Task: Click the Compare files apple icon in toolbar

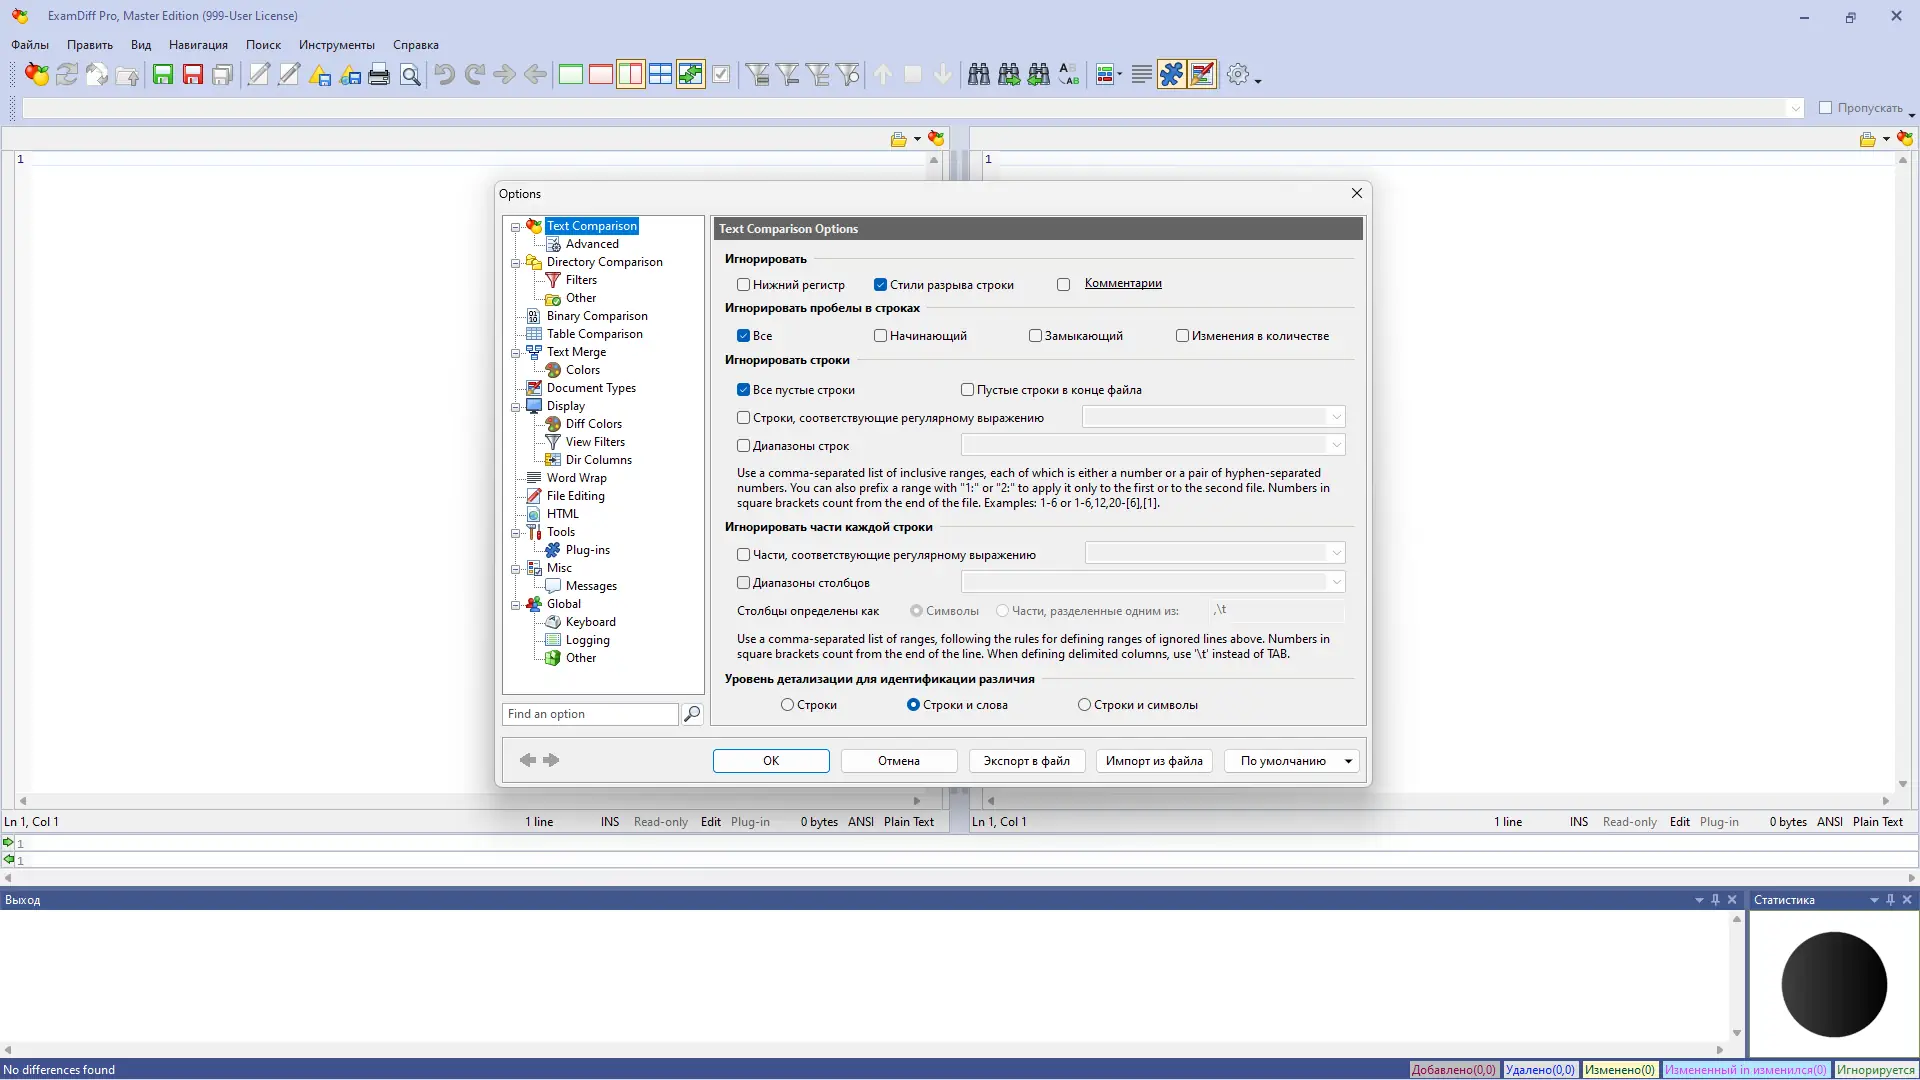Action: 37,74
